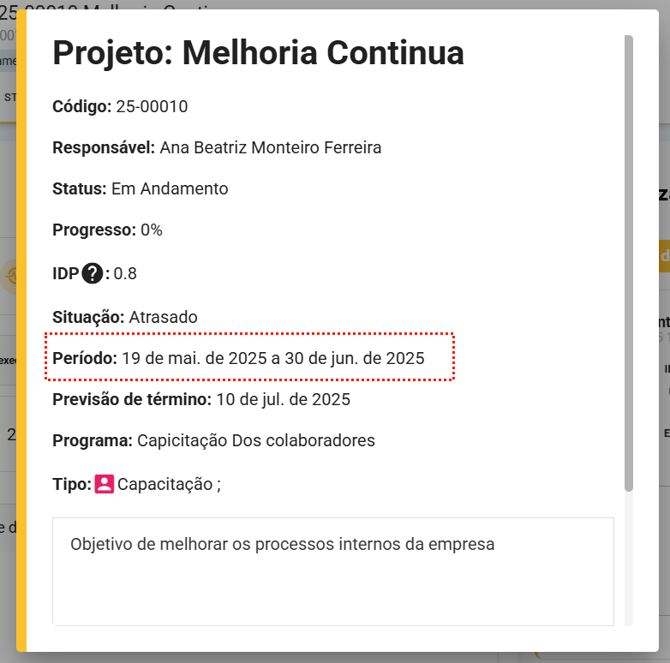
Task: Click the pink Capacitação type icon
Action: (104, 484)
